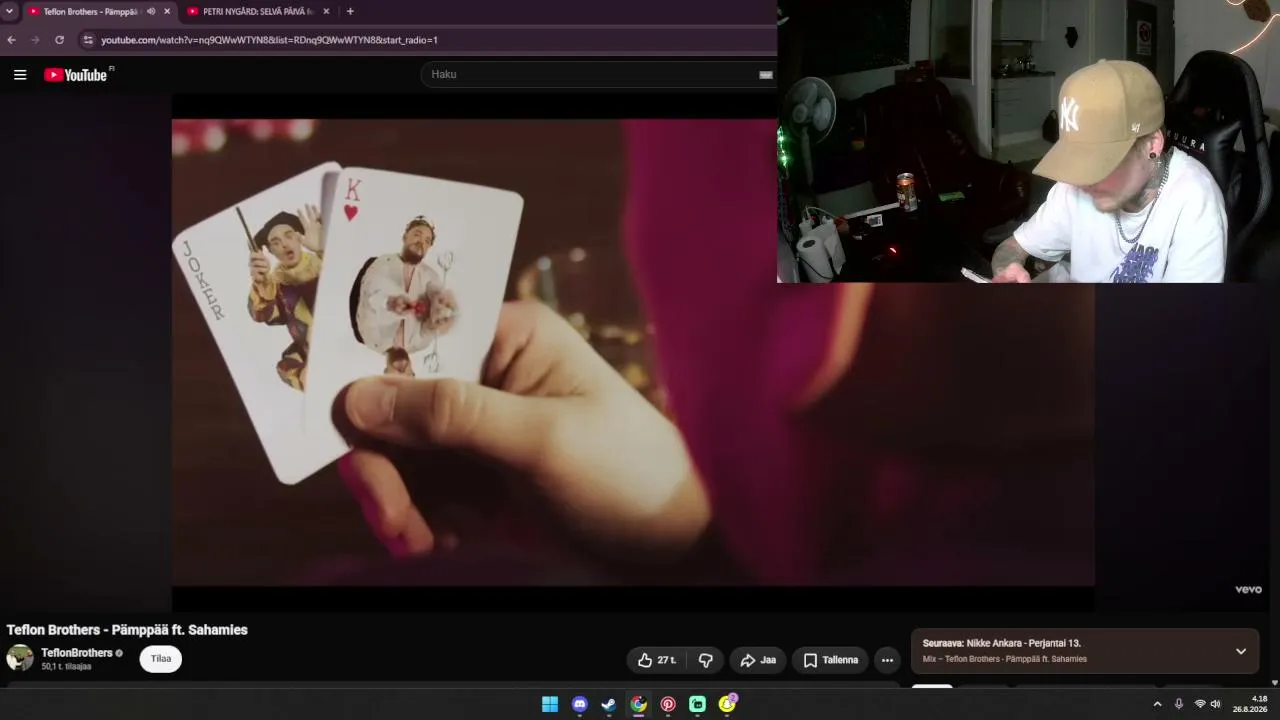Screen dimensions: 1280x720
Task: Open Steam from the taskbar
Action: (609, 704)
